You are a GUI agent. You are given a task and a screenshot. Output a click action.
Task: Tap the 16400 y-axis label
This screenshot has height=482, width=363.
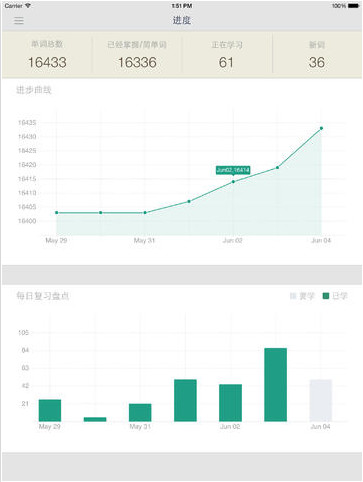(27, 221)
